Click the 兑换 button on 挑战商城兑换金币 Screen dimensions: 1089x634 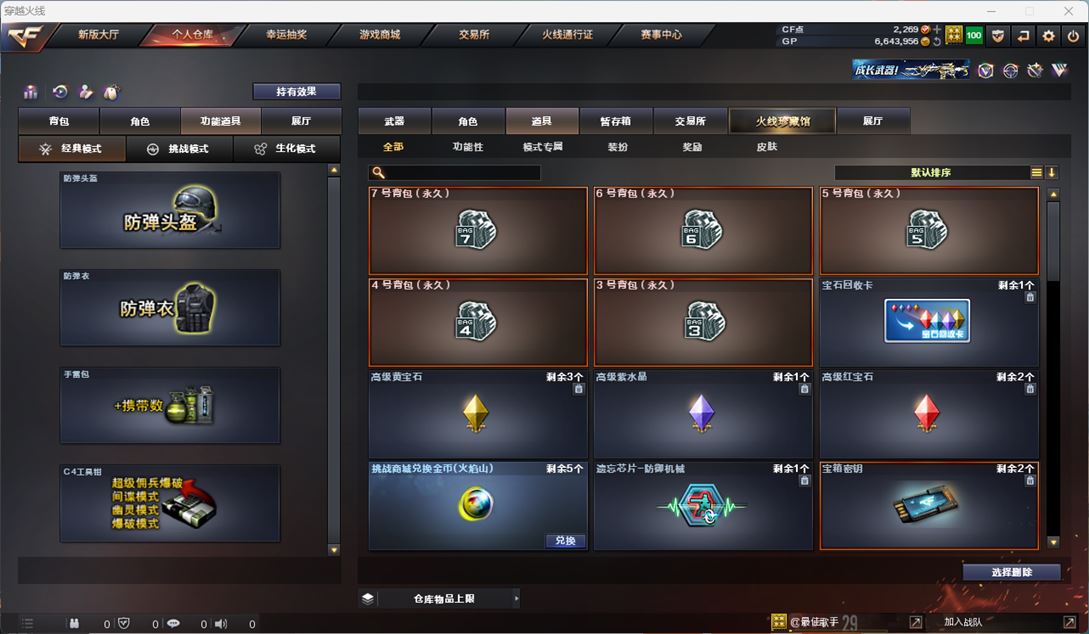(x=565, y=540)
